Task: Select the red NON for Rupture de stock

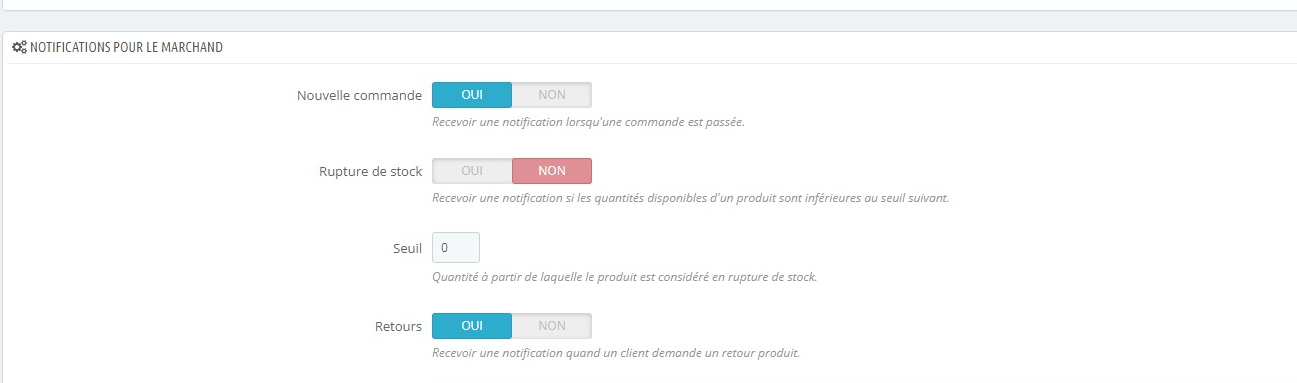Action: 552,171
